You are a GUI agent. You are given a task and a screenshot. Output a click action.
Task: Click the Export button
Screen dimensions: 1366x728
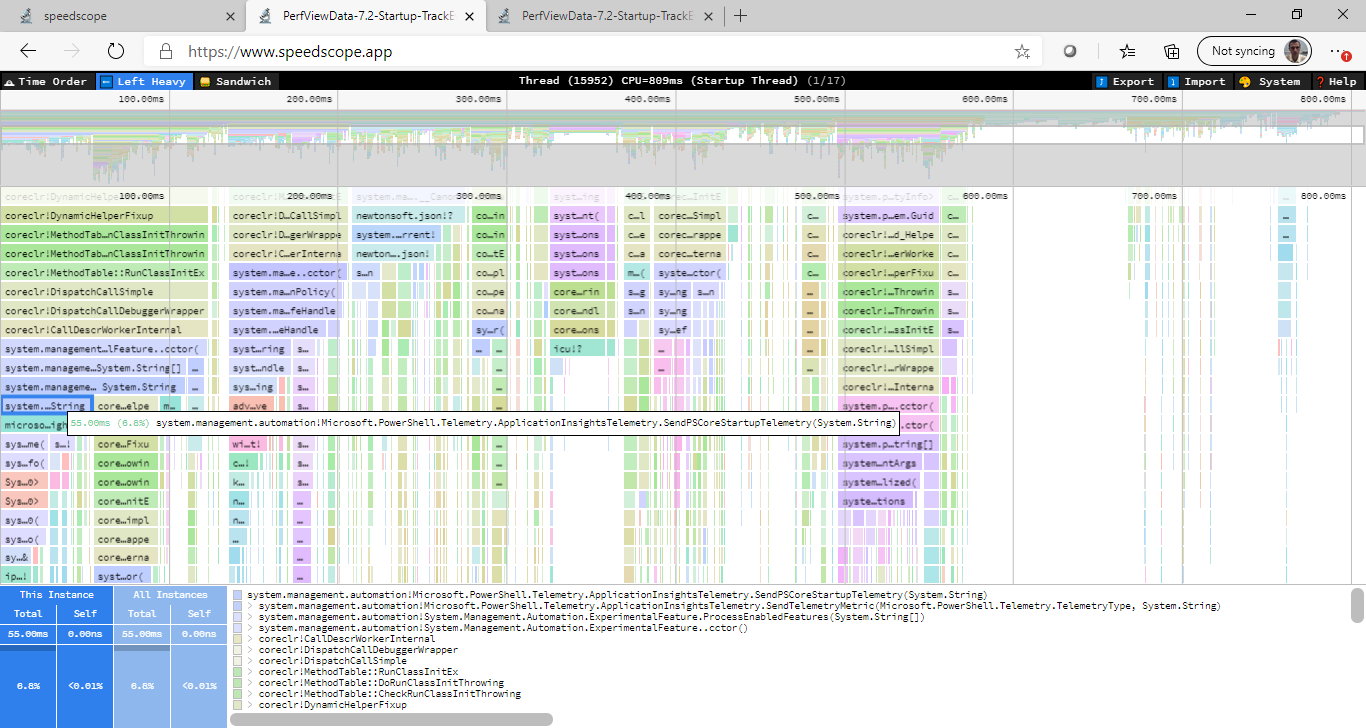click(1126, 81)
